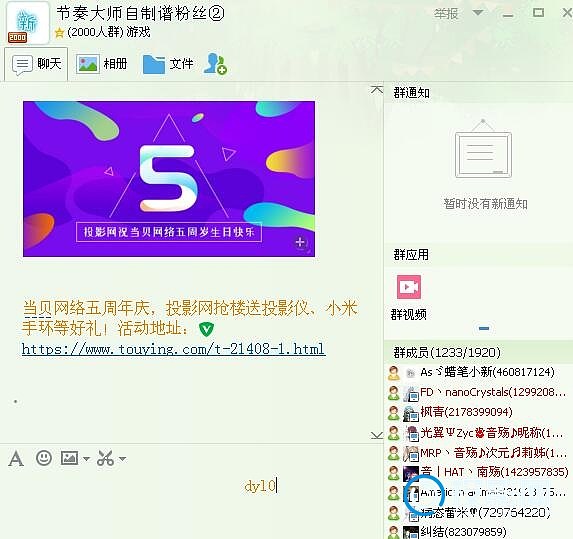The image size is (573, 539).
Task: Switch to the 文件 files tab
Action: (168, 64)
